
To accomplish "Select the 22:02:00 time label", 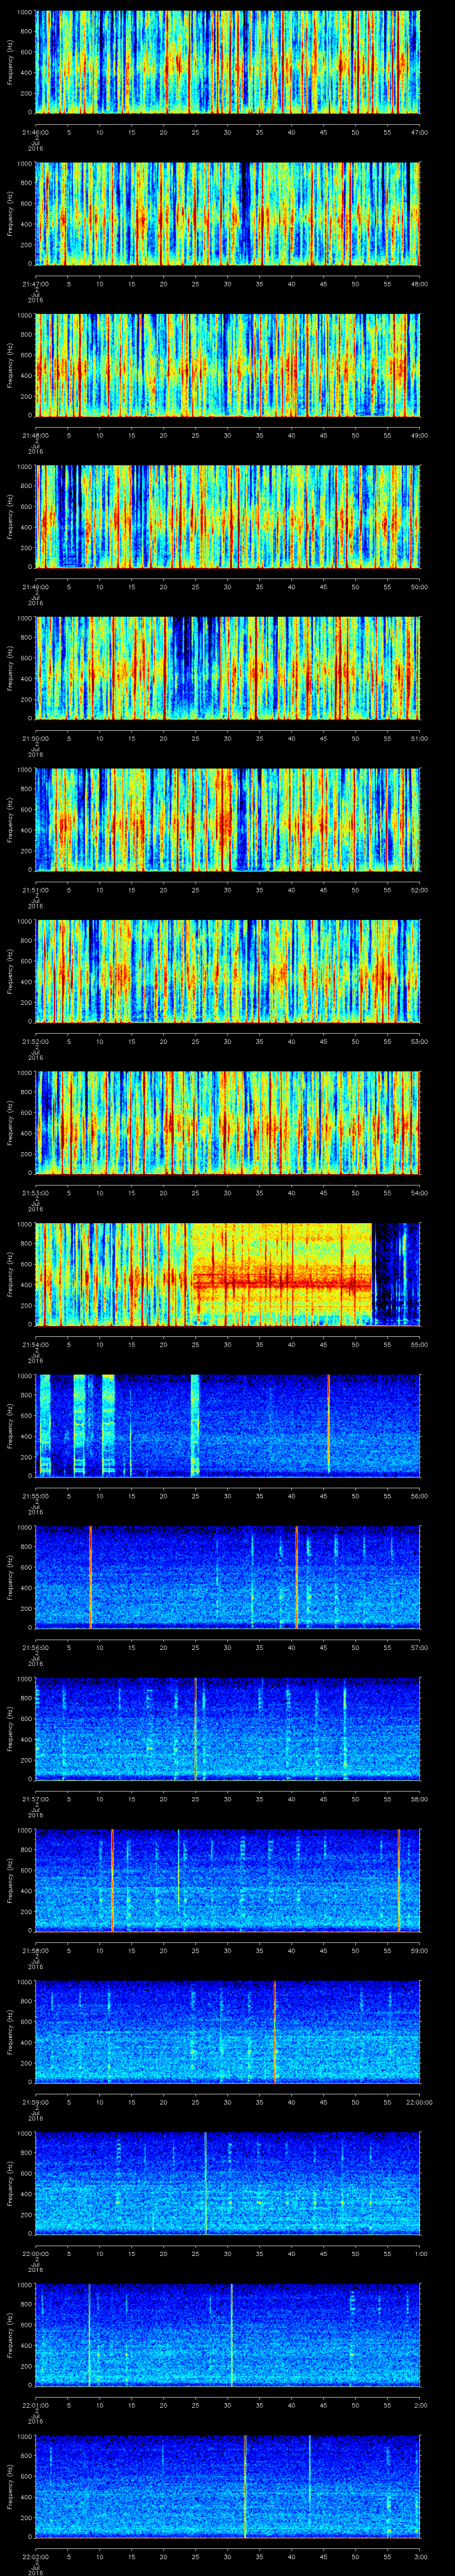I will 35,2556.
